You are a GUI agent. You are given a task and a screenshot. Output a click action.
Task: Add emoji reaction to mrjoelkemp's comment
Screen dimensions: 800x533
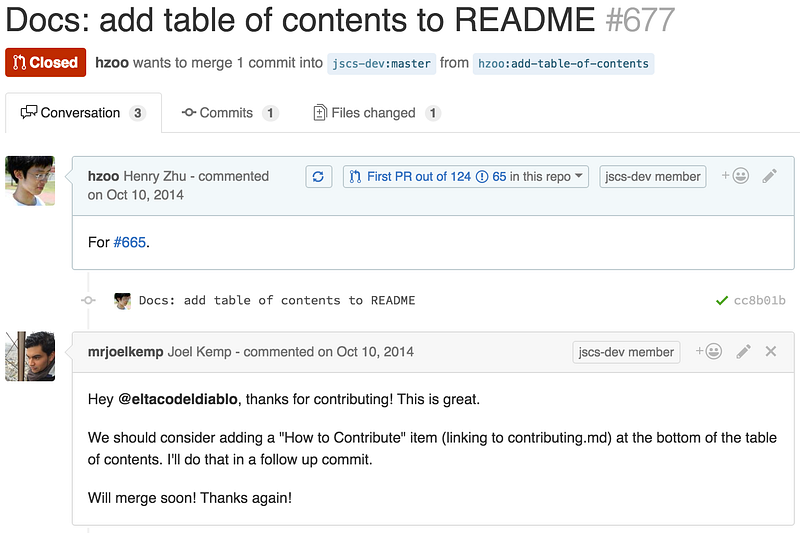pos(709,351)
